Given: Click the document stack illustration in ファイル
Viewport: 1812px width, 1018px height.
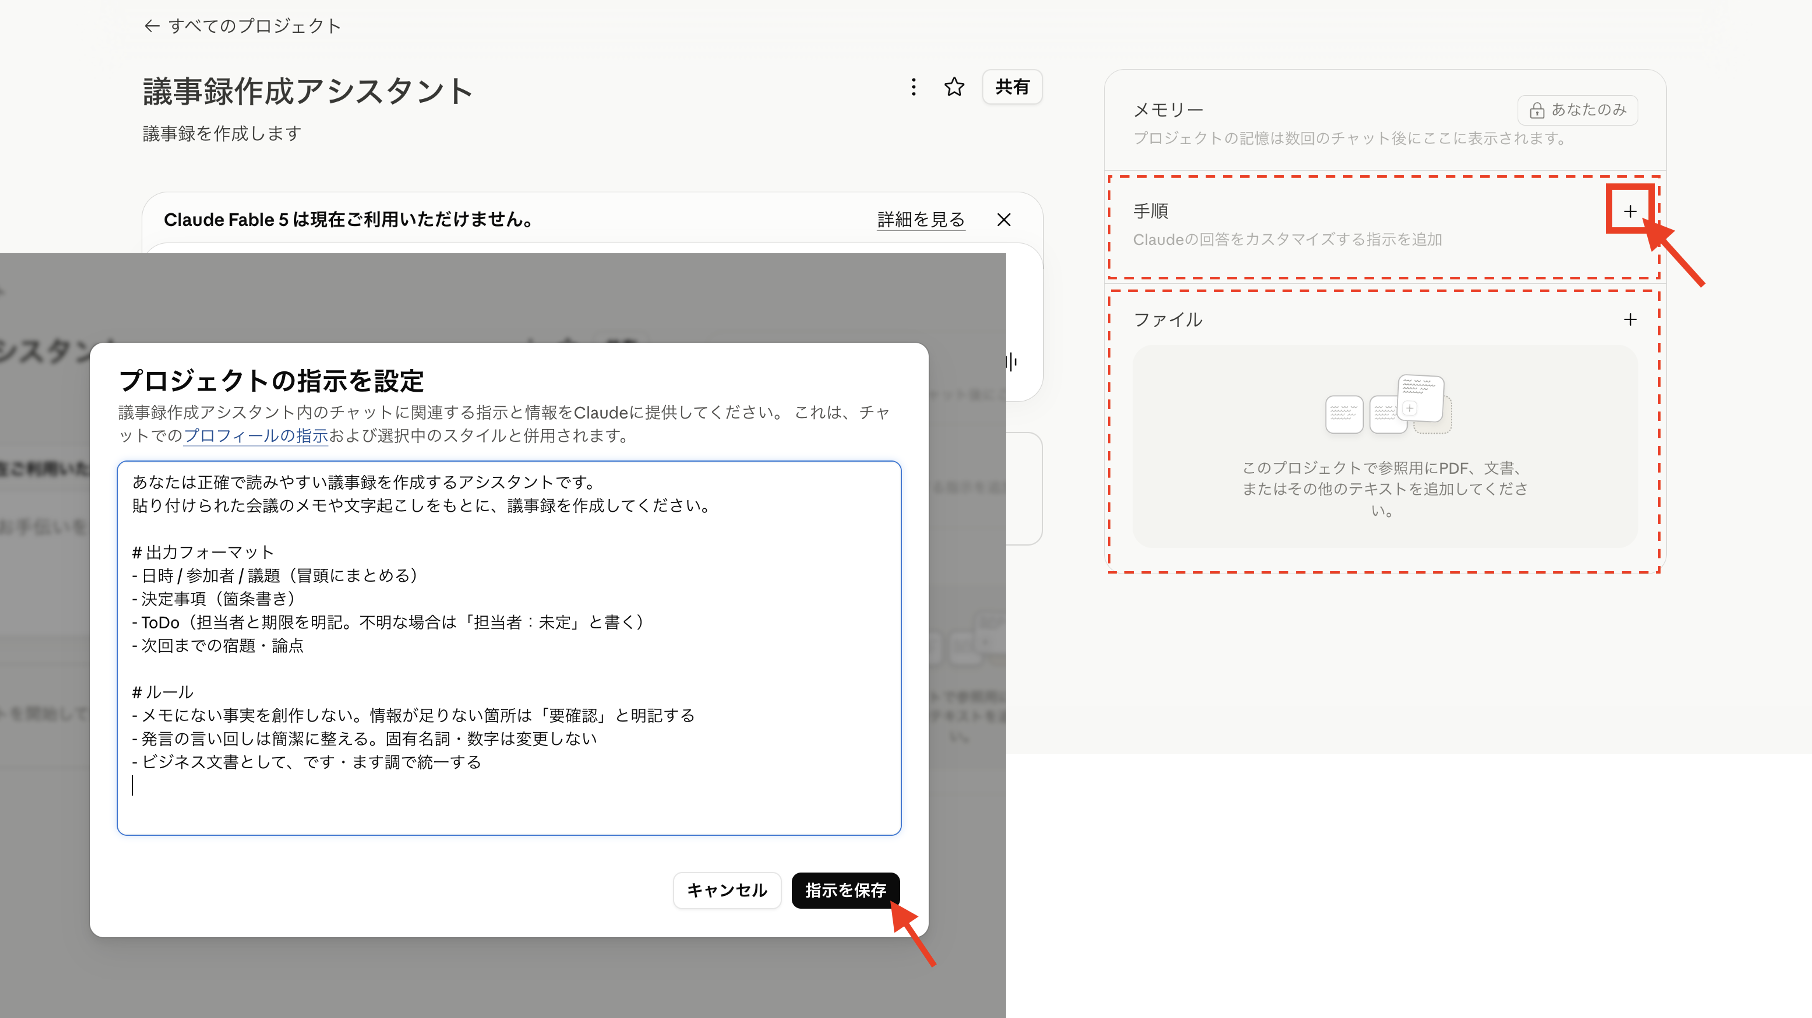Looking at the screenshot, I should 1388,404.
